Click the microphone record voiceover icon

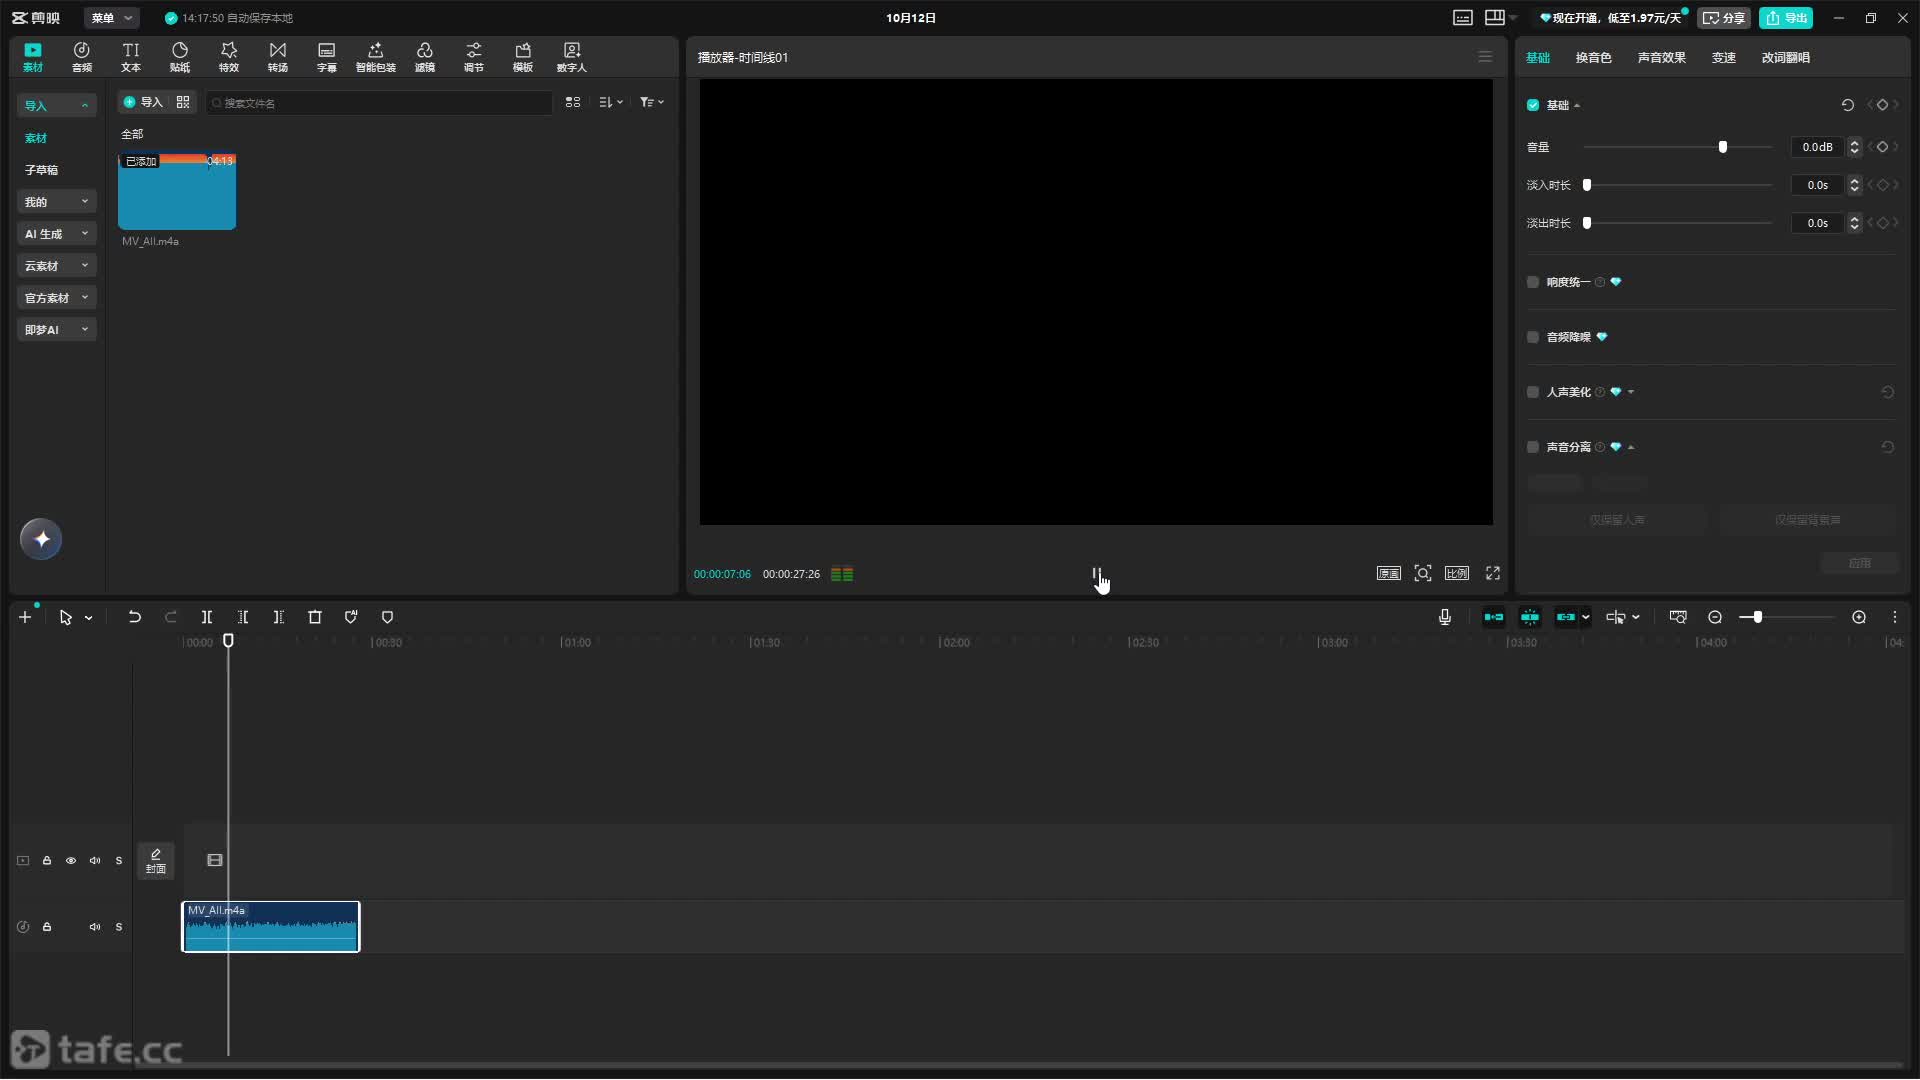pyautogui.click(x=1445, y=618)
